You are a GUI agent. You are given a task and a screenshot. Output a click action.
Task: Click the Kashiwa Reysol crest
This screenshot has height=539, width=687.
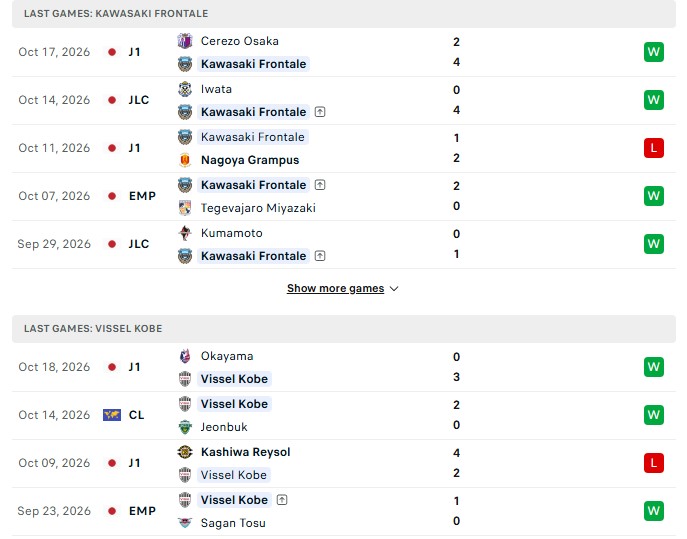185,452
